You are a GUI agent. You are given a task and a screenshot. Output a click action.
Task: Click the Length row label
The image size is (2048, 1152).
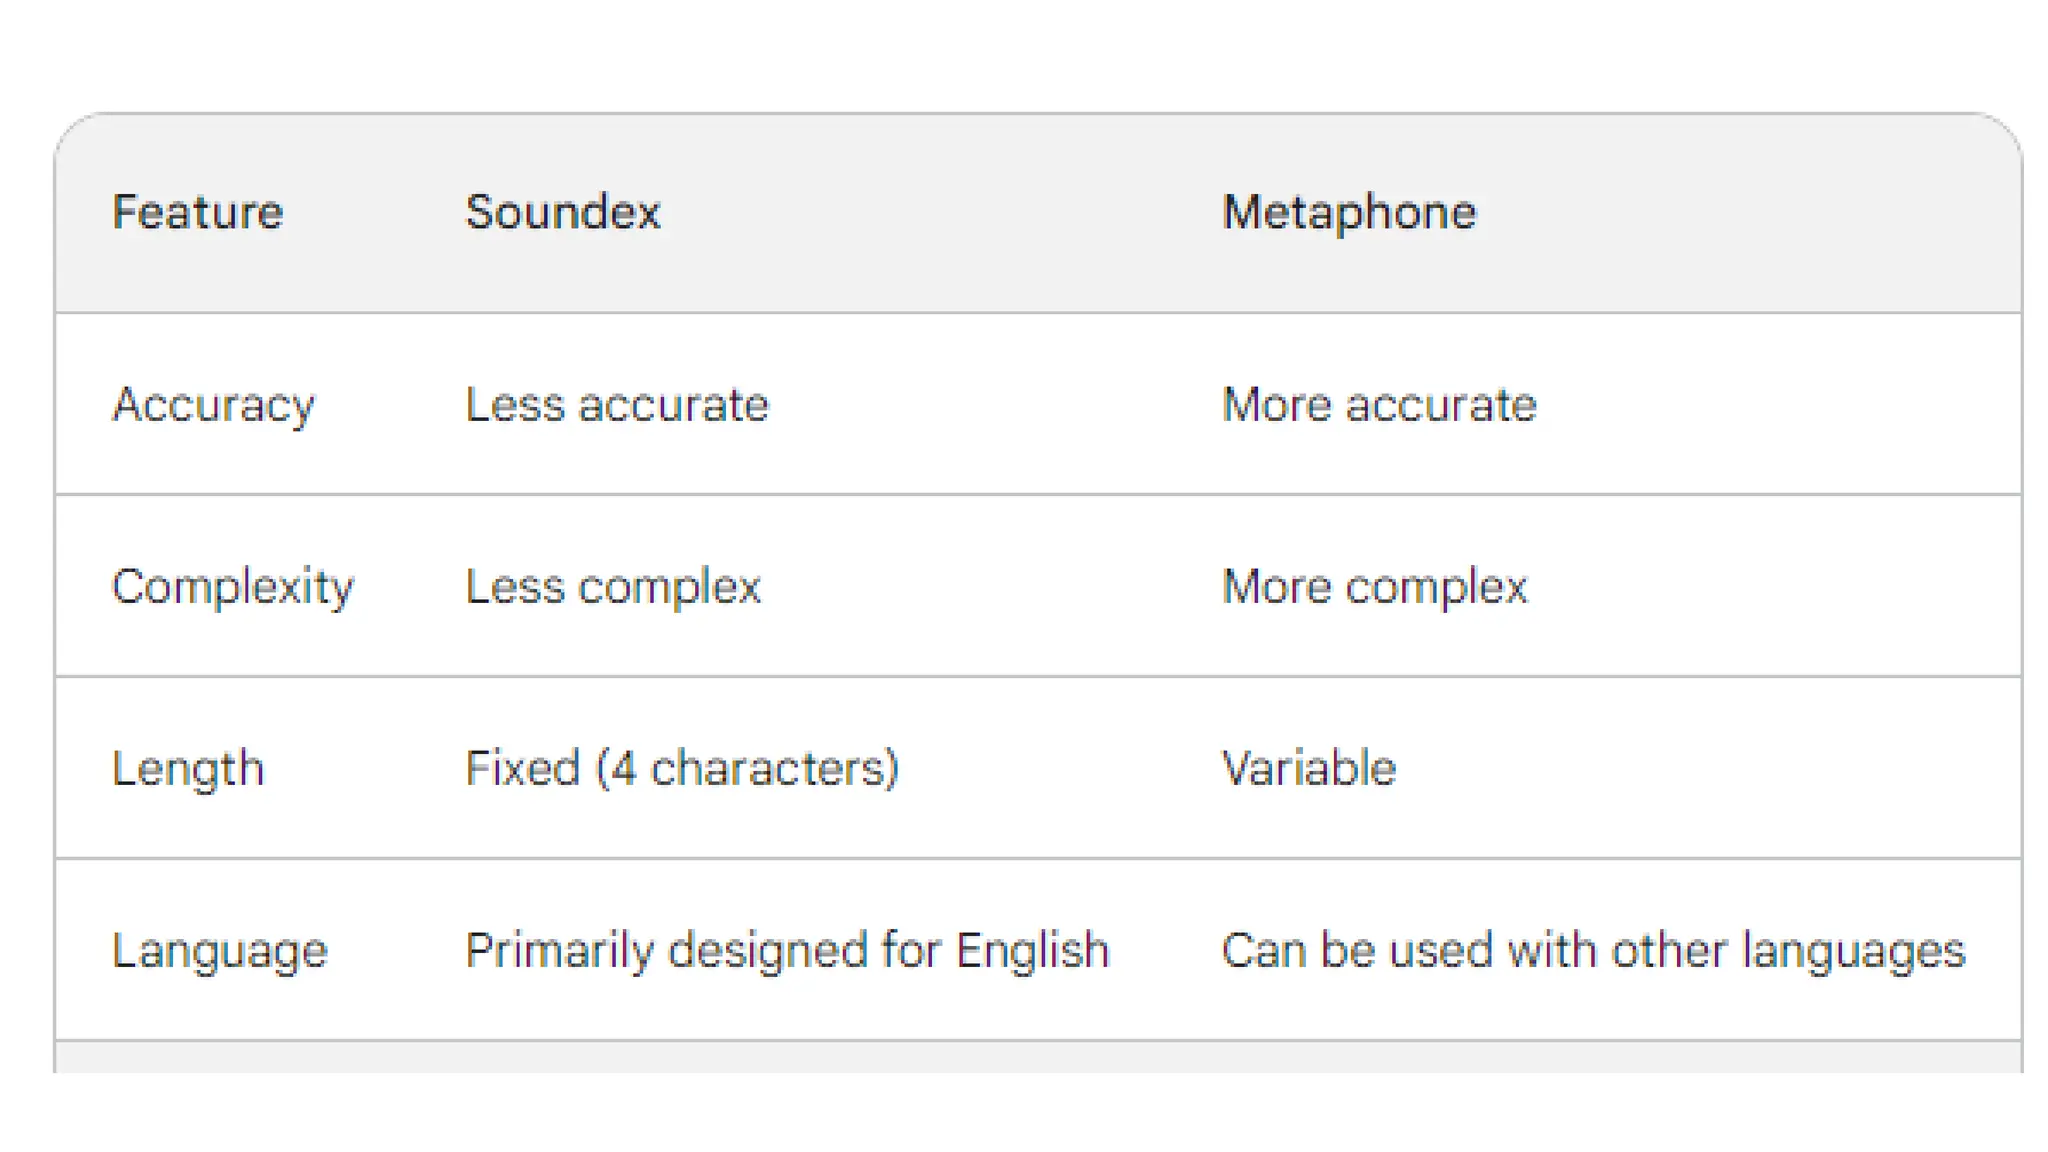[x=188, y=769]
